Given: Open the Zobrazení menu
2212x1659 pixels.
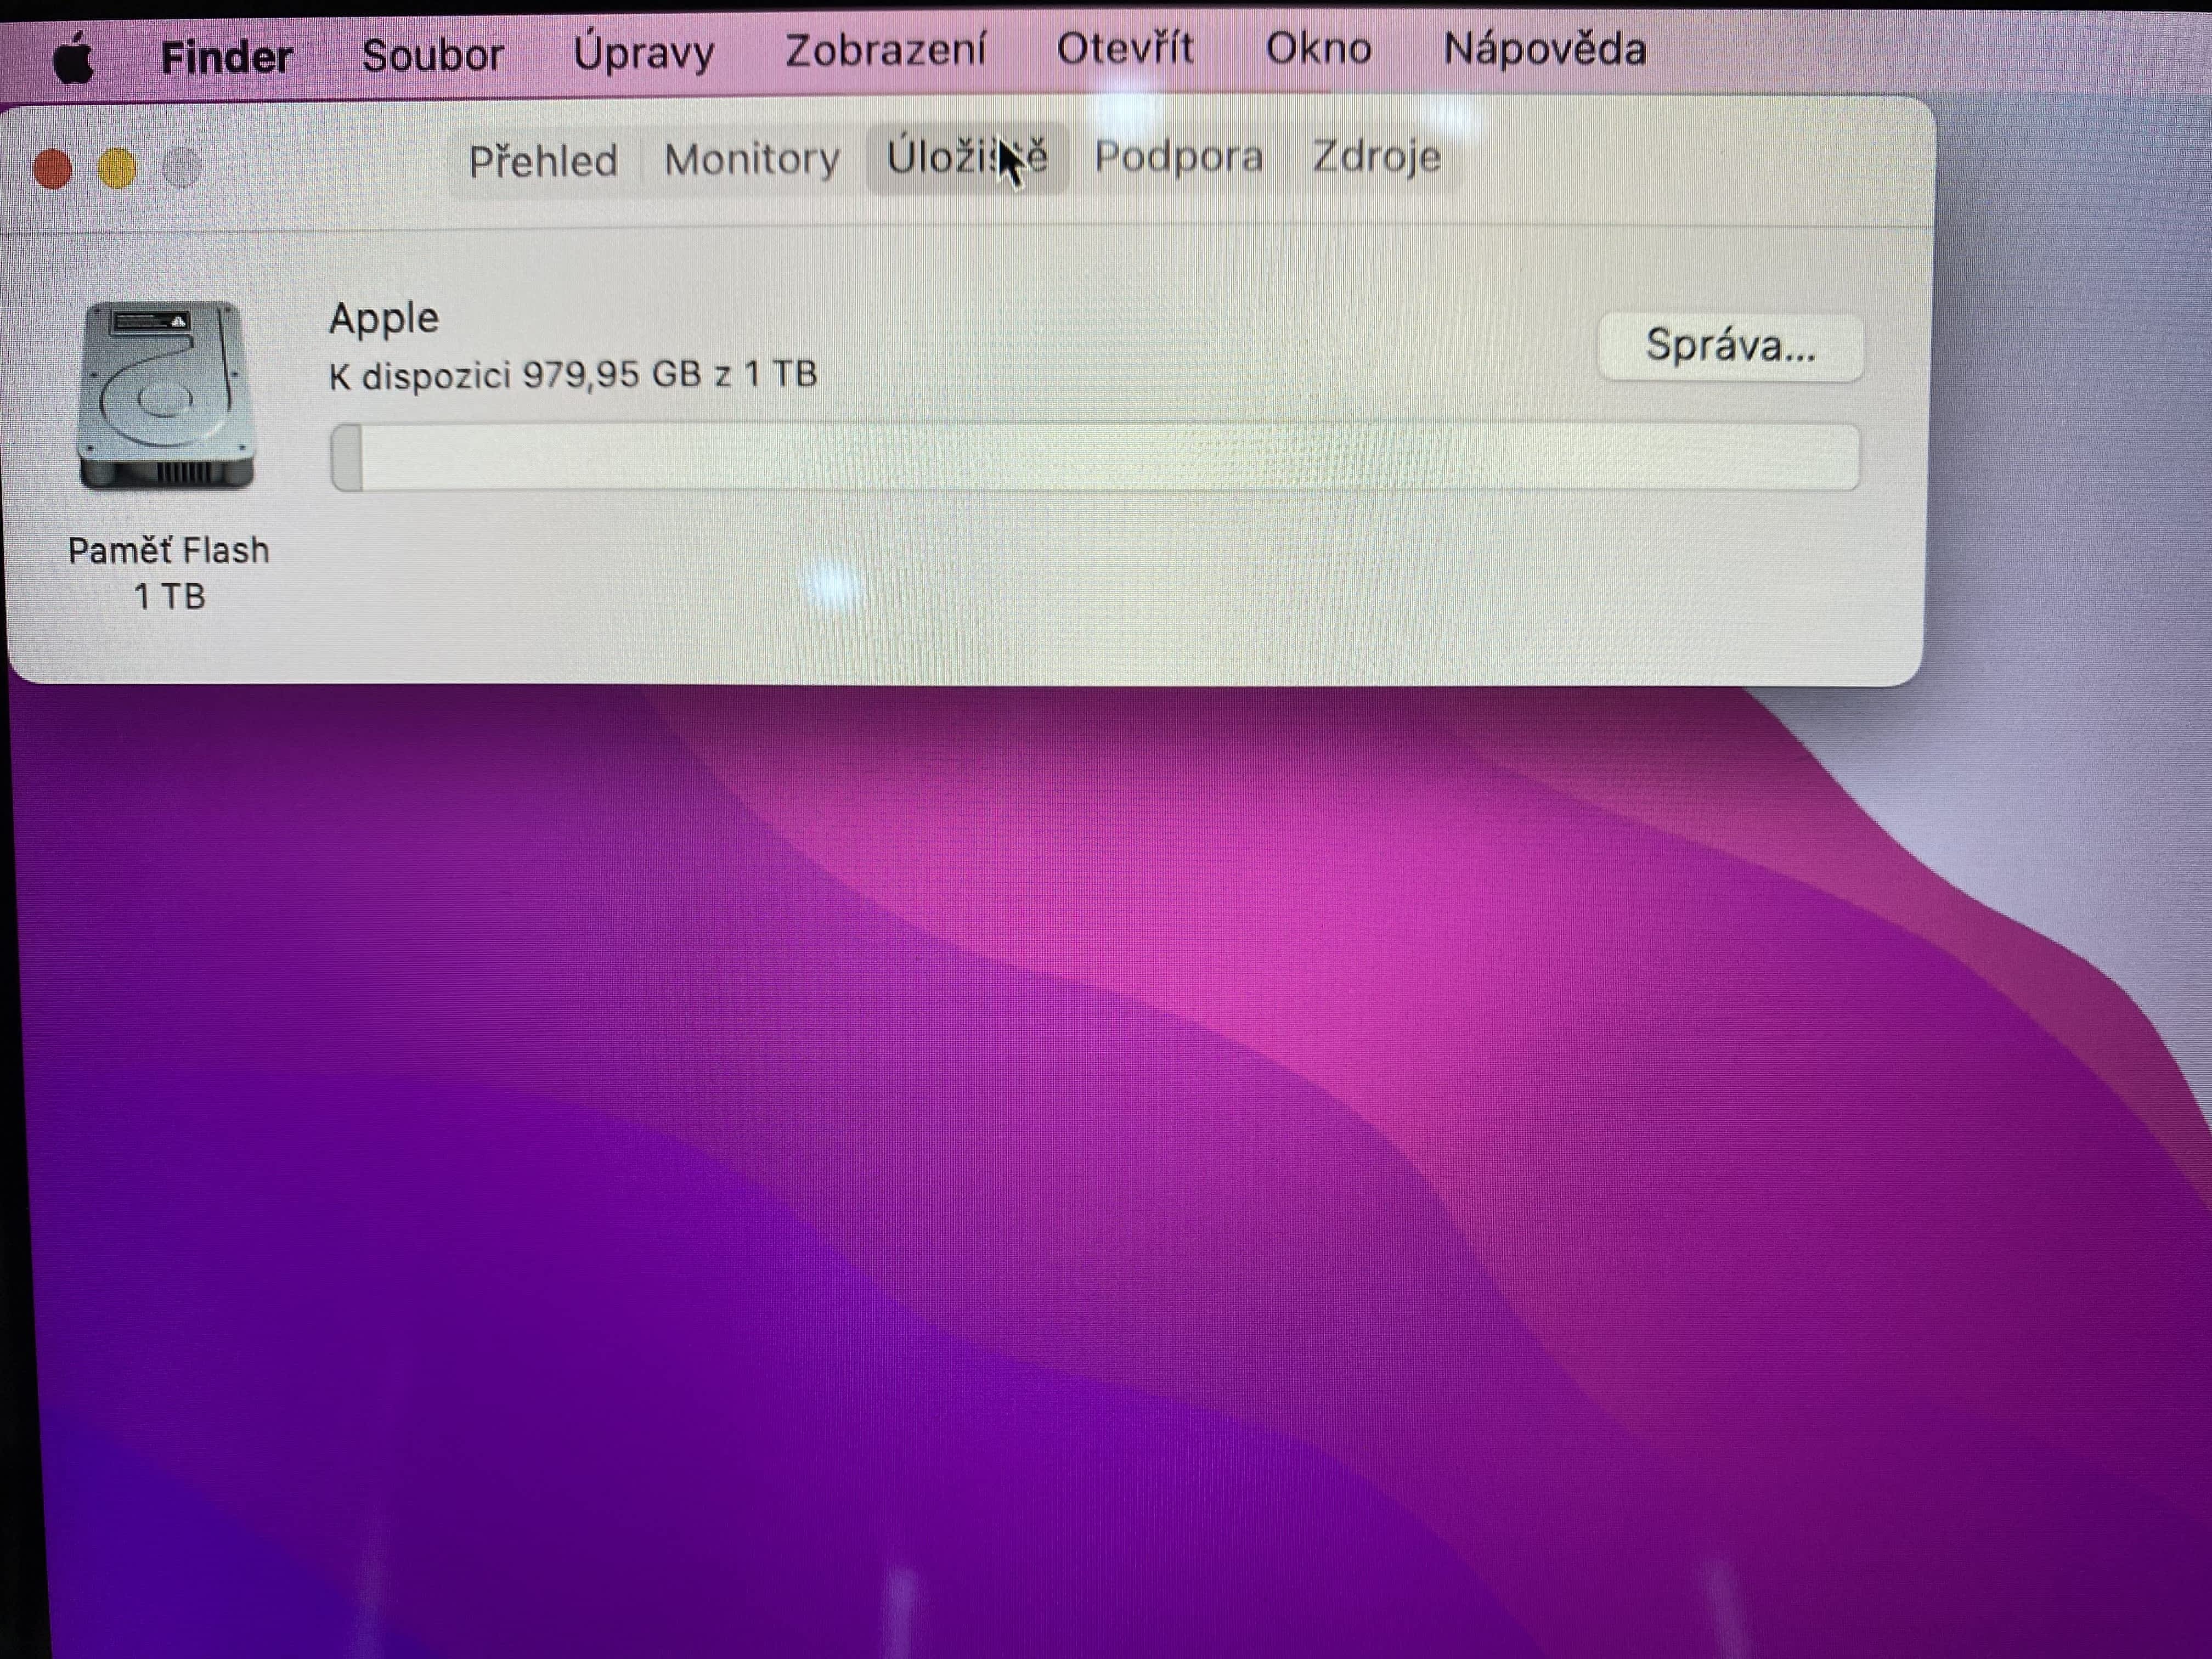Looking at the screenshot, I should tap(885, 50).
